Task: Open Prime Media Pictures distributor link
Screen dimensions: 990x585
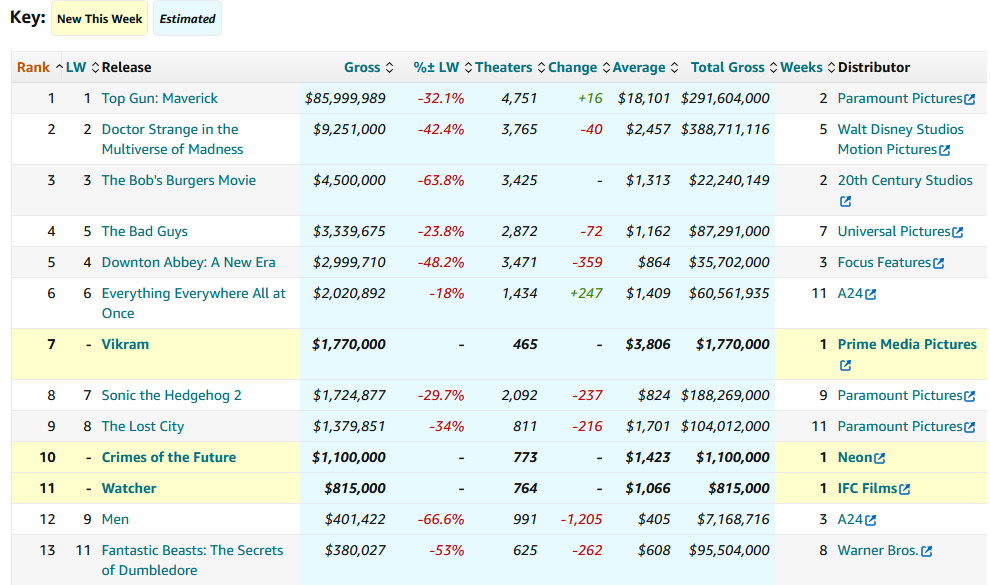Action: (x=907, y=345)
